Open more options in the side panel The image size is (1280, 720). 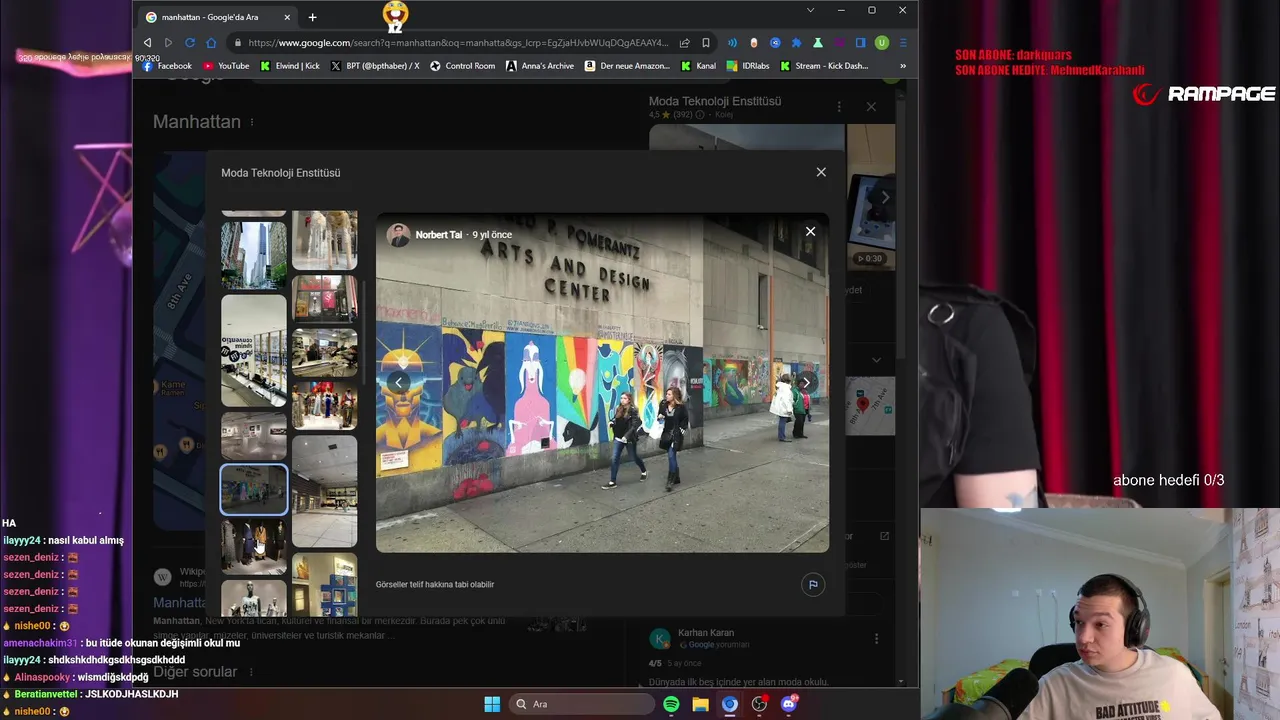coord(839,106)
